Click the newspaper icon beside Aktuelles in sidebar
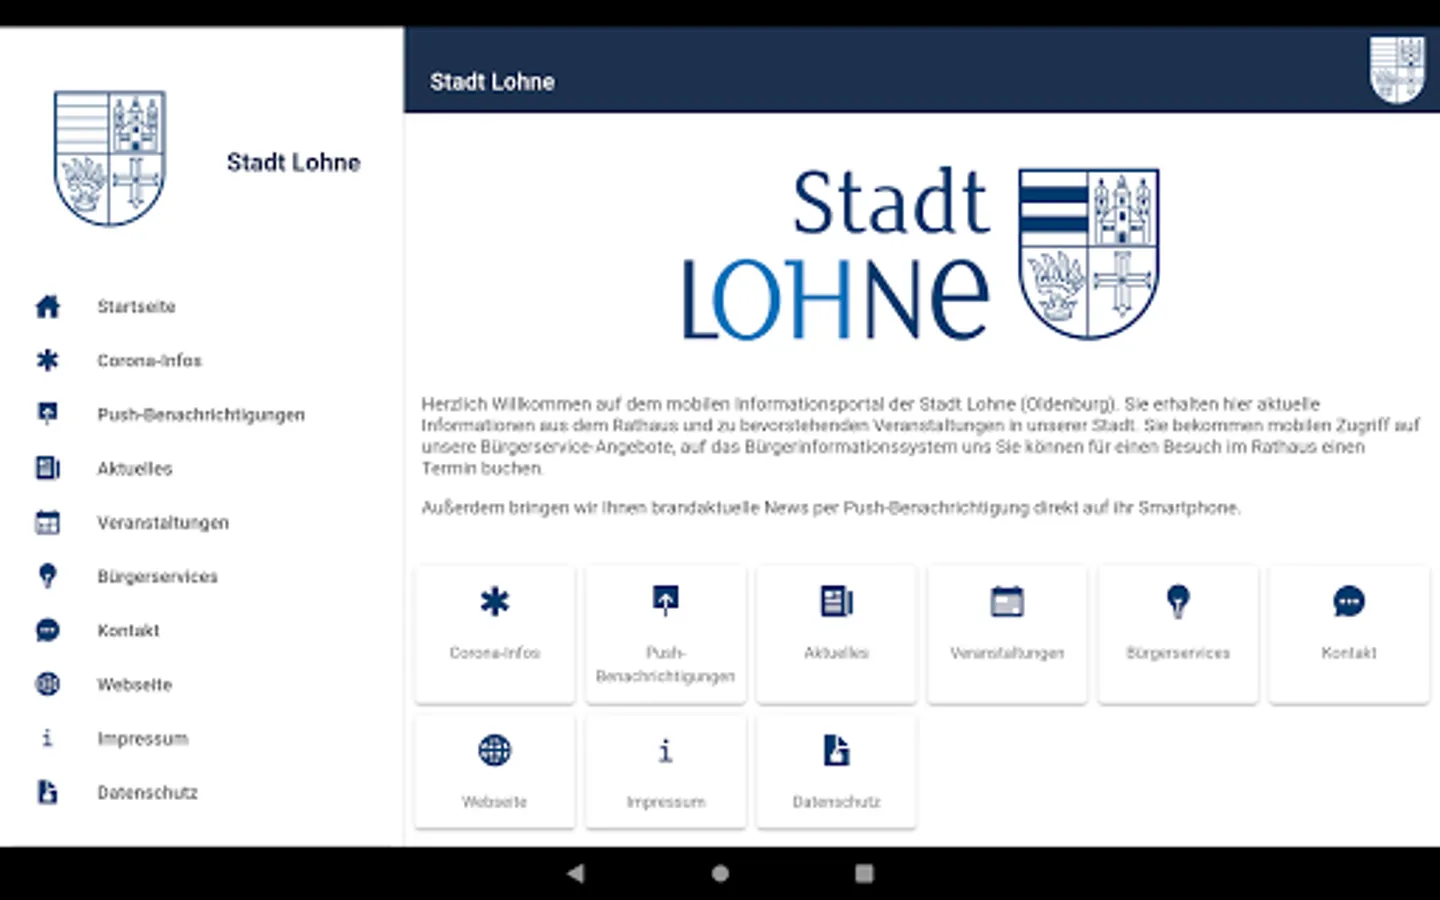This screenshot has height=900, width=1440. click(x=47, y=468)
